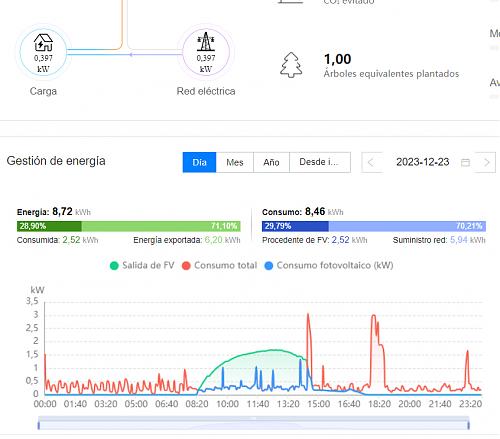The height and width of the screenshot is (439, 500).
Task: Click the 29,79% FV consumption bar
Action: [x=295, y=226]
